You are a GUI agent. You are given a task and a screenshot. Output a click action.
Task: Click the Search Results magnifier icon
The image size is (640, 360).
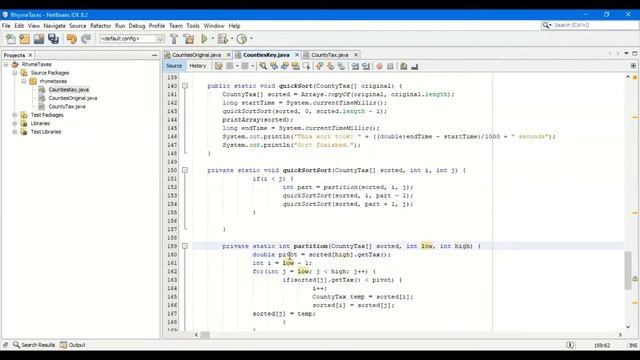tap(16, 345)
